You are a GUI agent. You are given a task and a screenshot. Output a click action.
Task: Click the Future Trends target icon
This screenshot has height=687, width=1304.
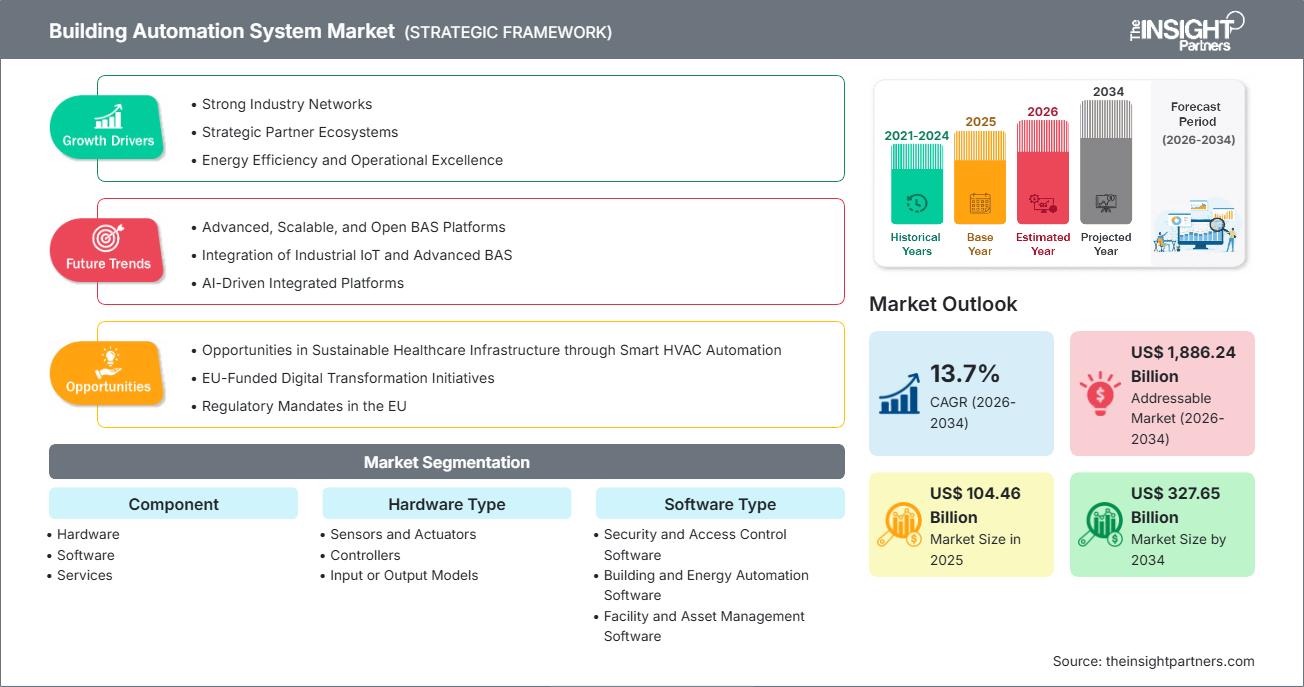106,238
